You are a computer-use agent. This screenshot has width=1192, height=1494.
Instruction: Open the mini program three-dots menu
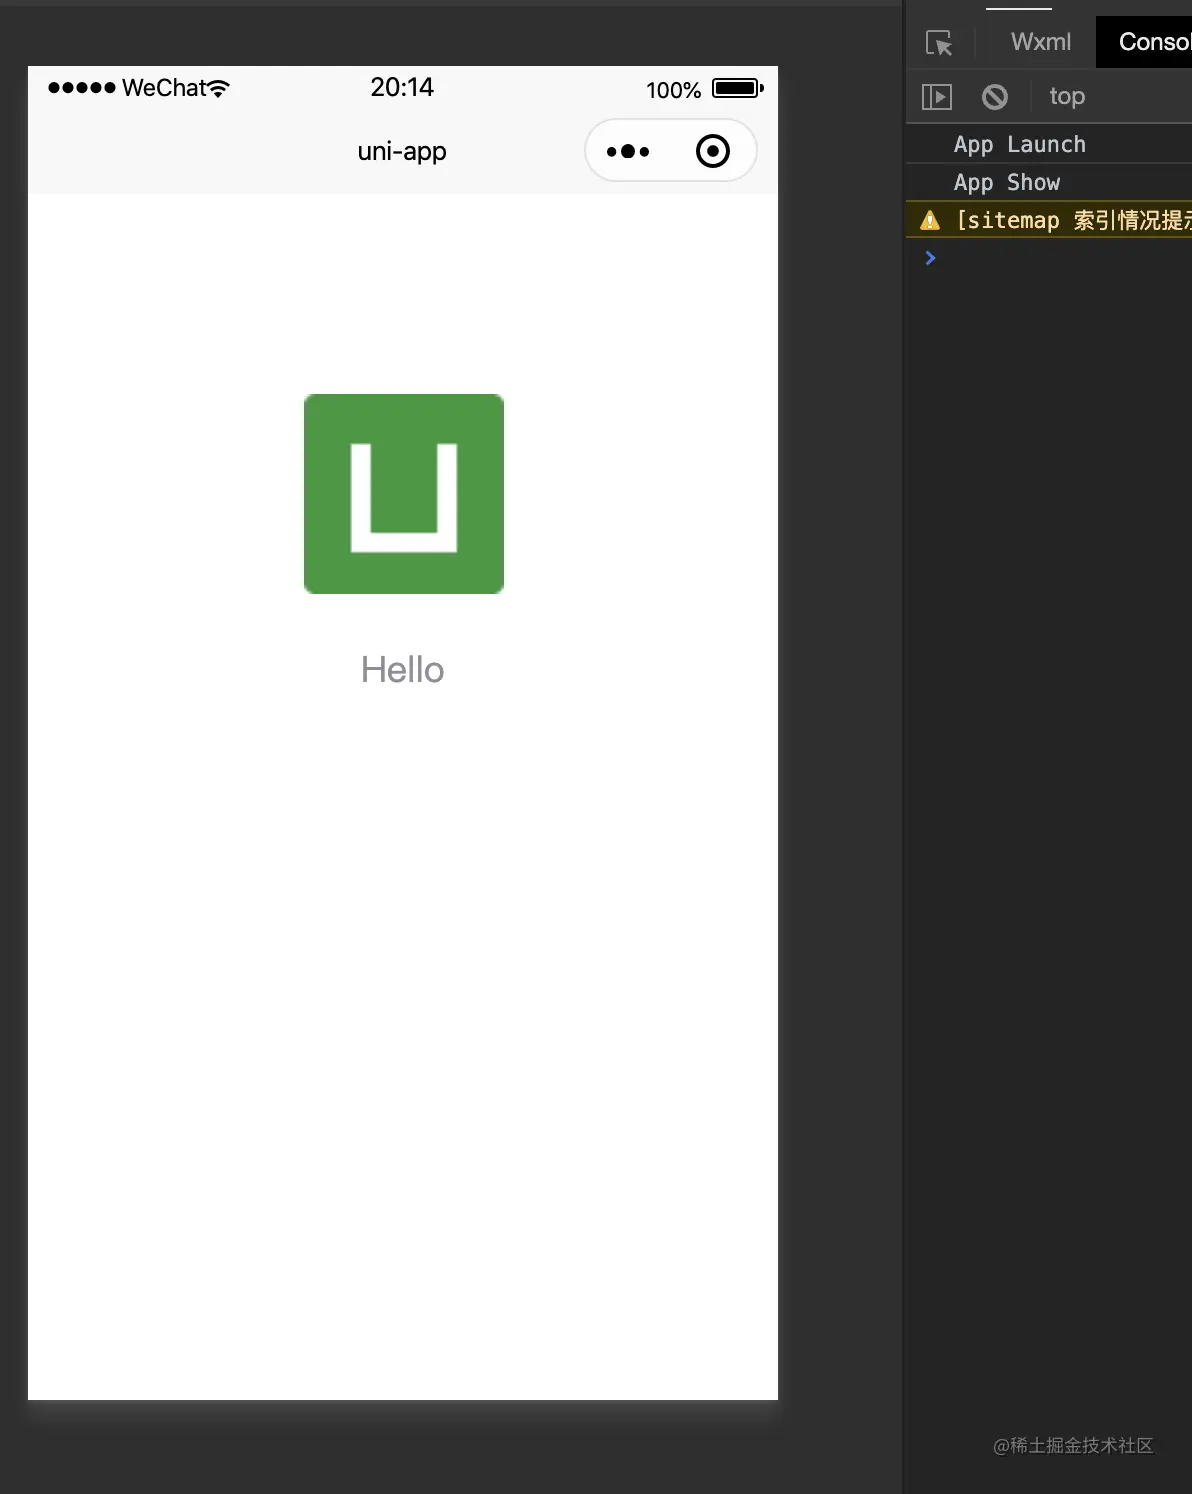628,151
